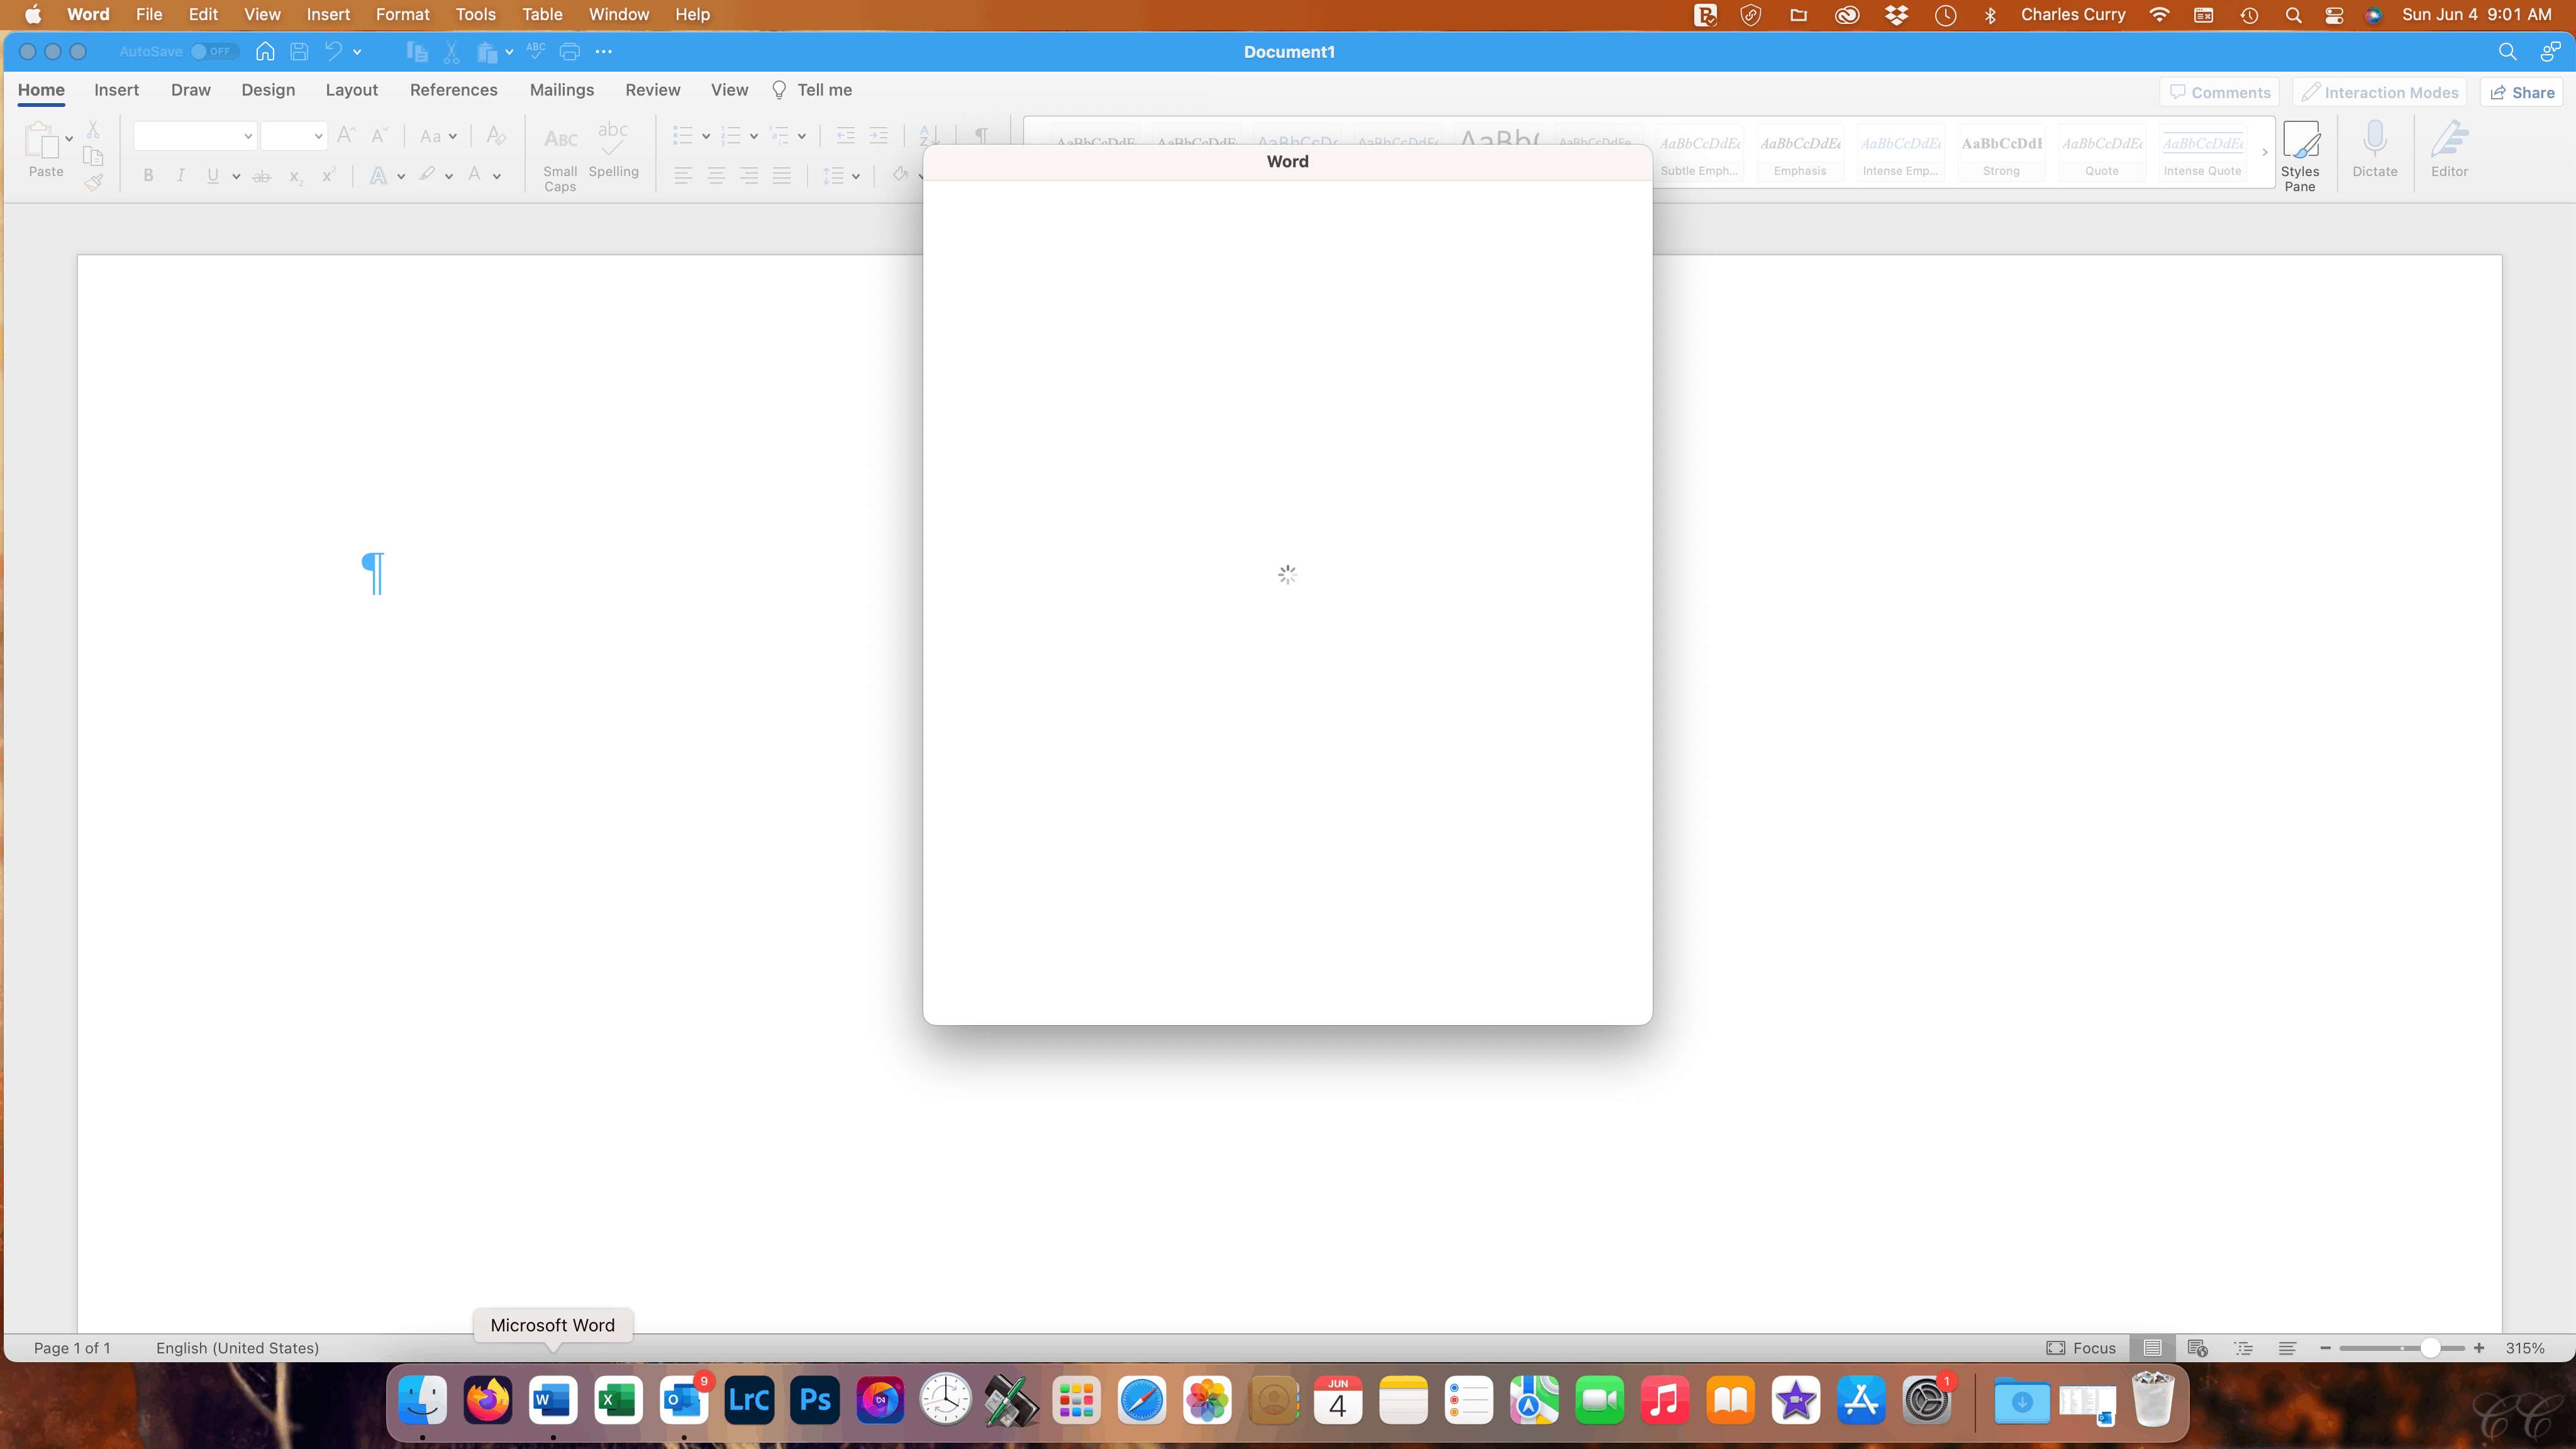This screenshot has height=1449, width=2576.
Task: Click the Home icon in title toolbar
Action: pos(265,51)
